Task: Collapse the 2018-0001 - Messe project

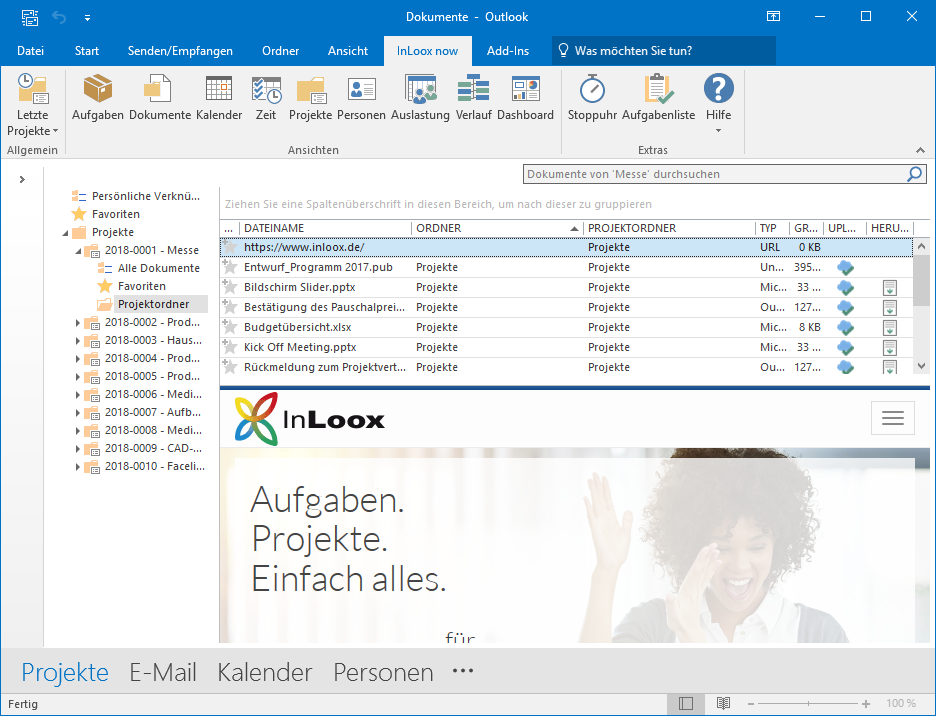Action: click(x=78, y=251)
